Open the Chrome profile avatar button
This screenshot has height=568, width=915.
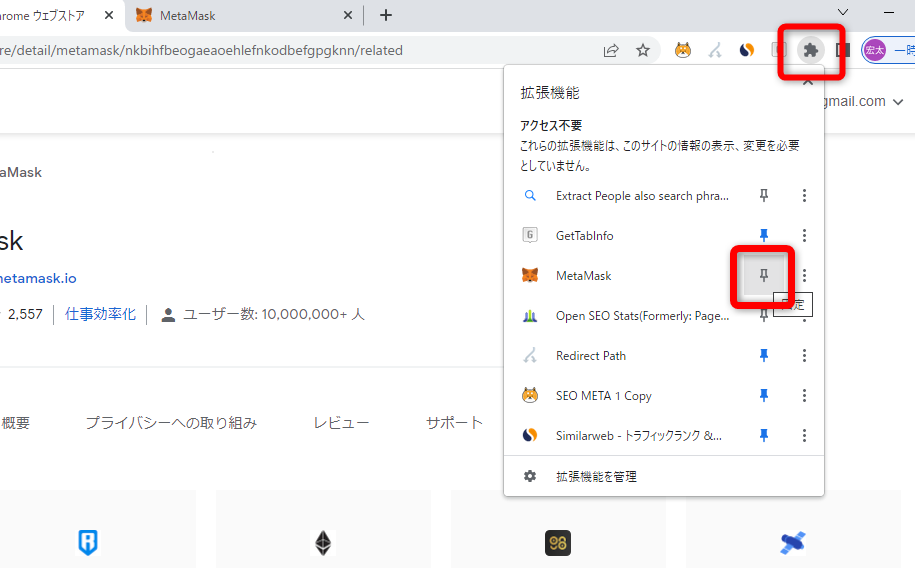tap(875, 50)
